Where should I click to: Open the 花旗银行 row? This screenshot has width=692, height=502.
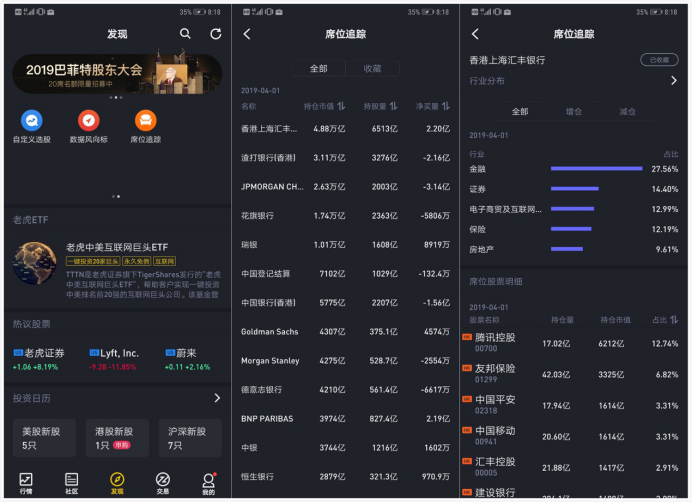345,215
